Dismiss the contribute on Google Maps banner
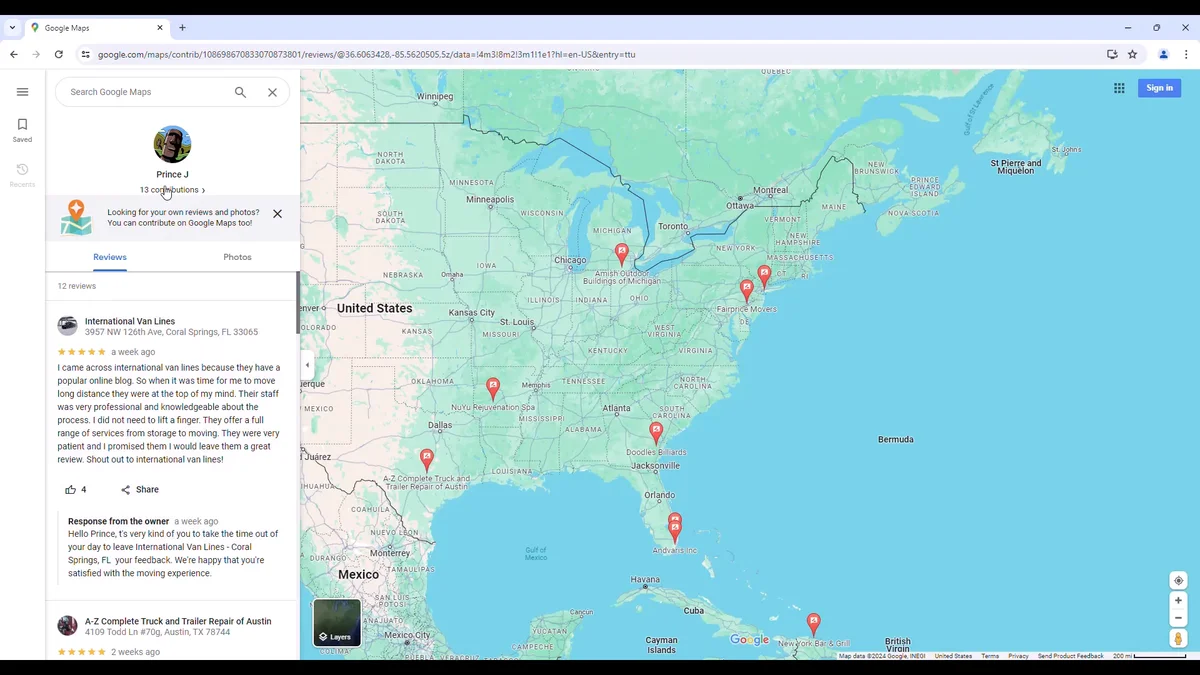Screen dimensions: 1200x675 pos(277,214)
